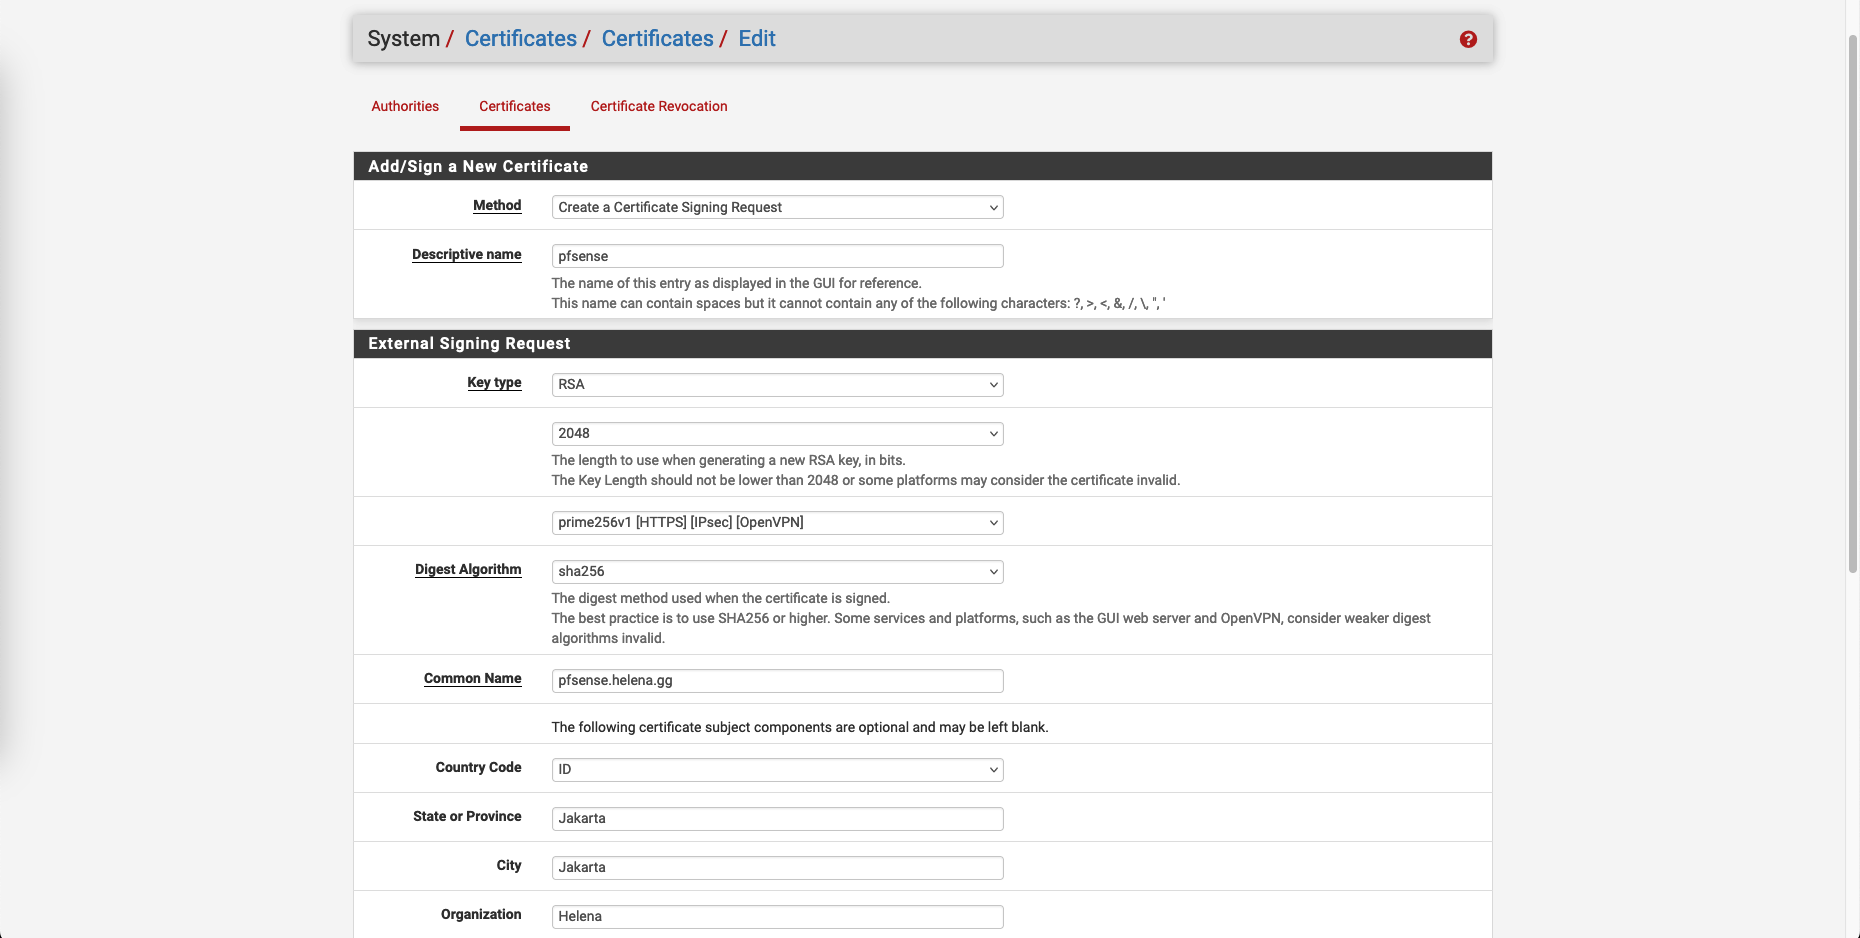Click Certificates link in breadcrumb after System
The height and width of the screenshot is (938, 1860).
click(520, 39)
